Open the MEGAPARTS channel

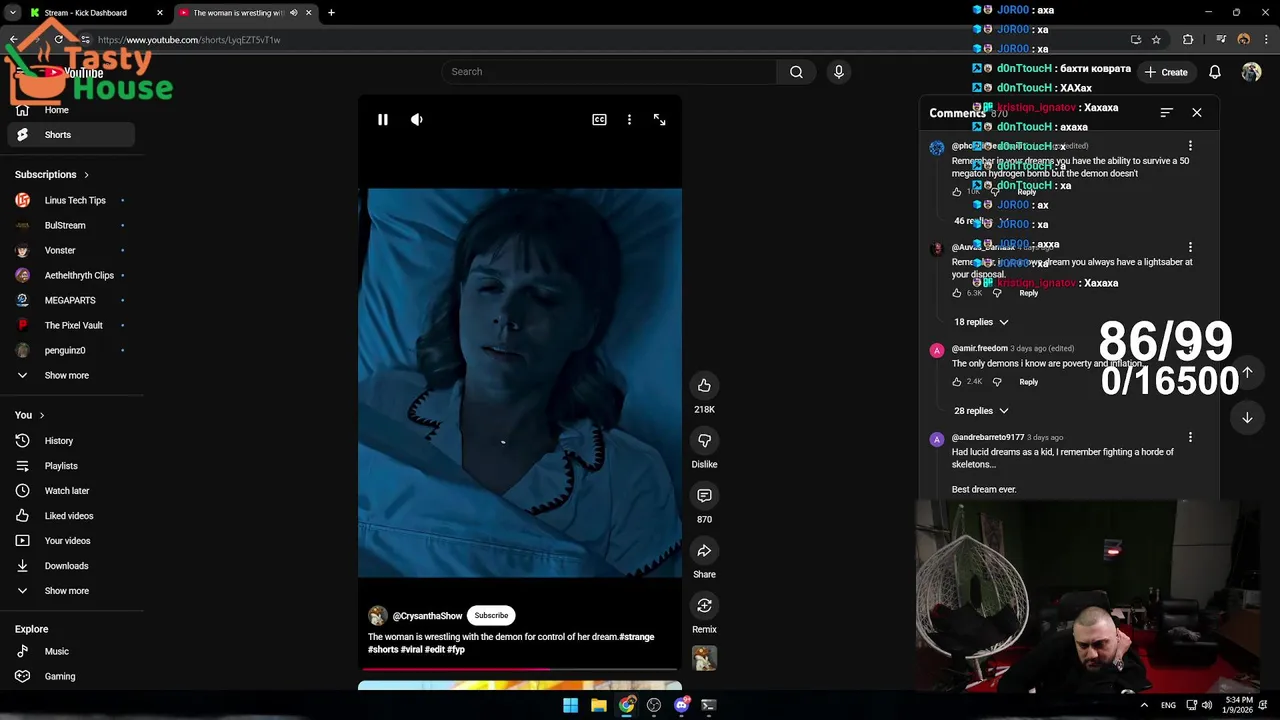click(72, 300)
